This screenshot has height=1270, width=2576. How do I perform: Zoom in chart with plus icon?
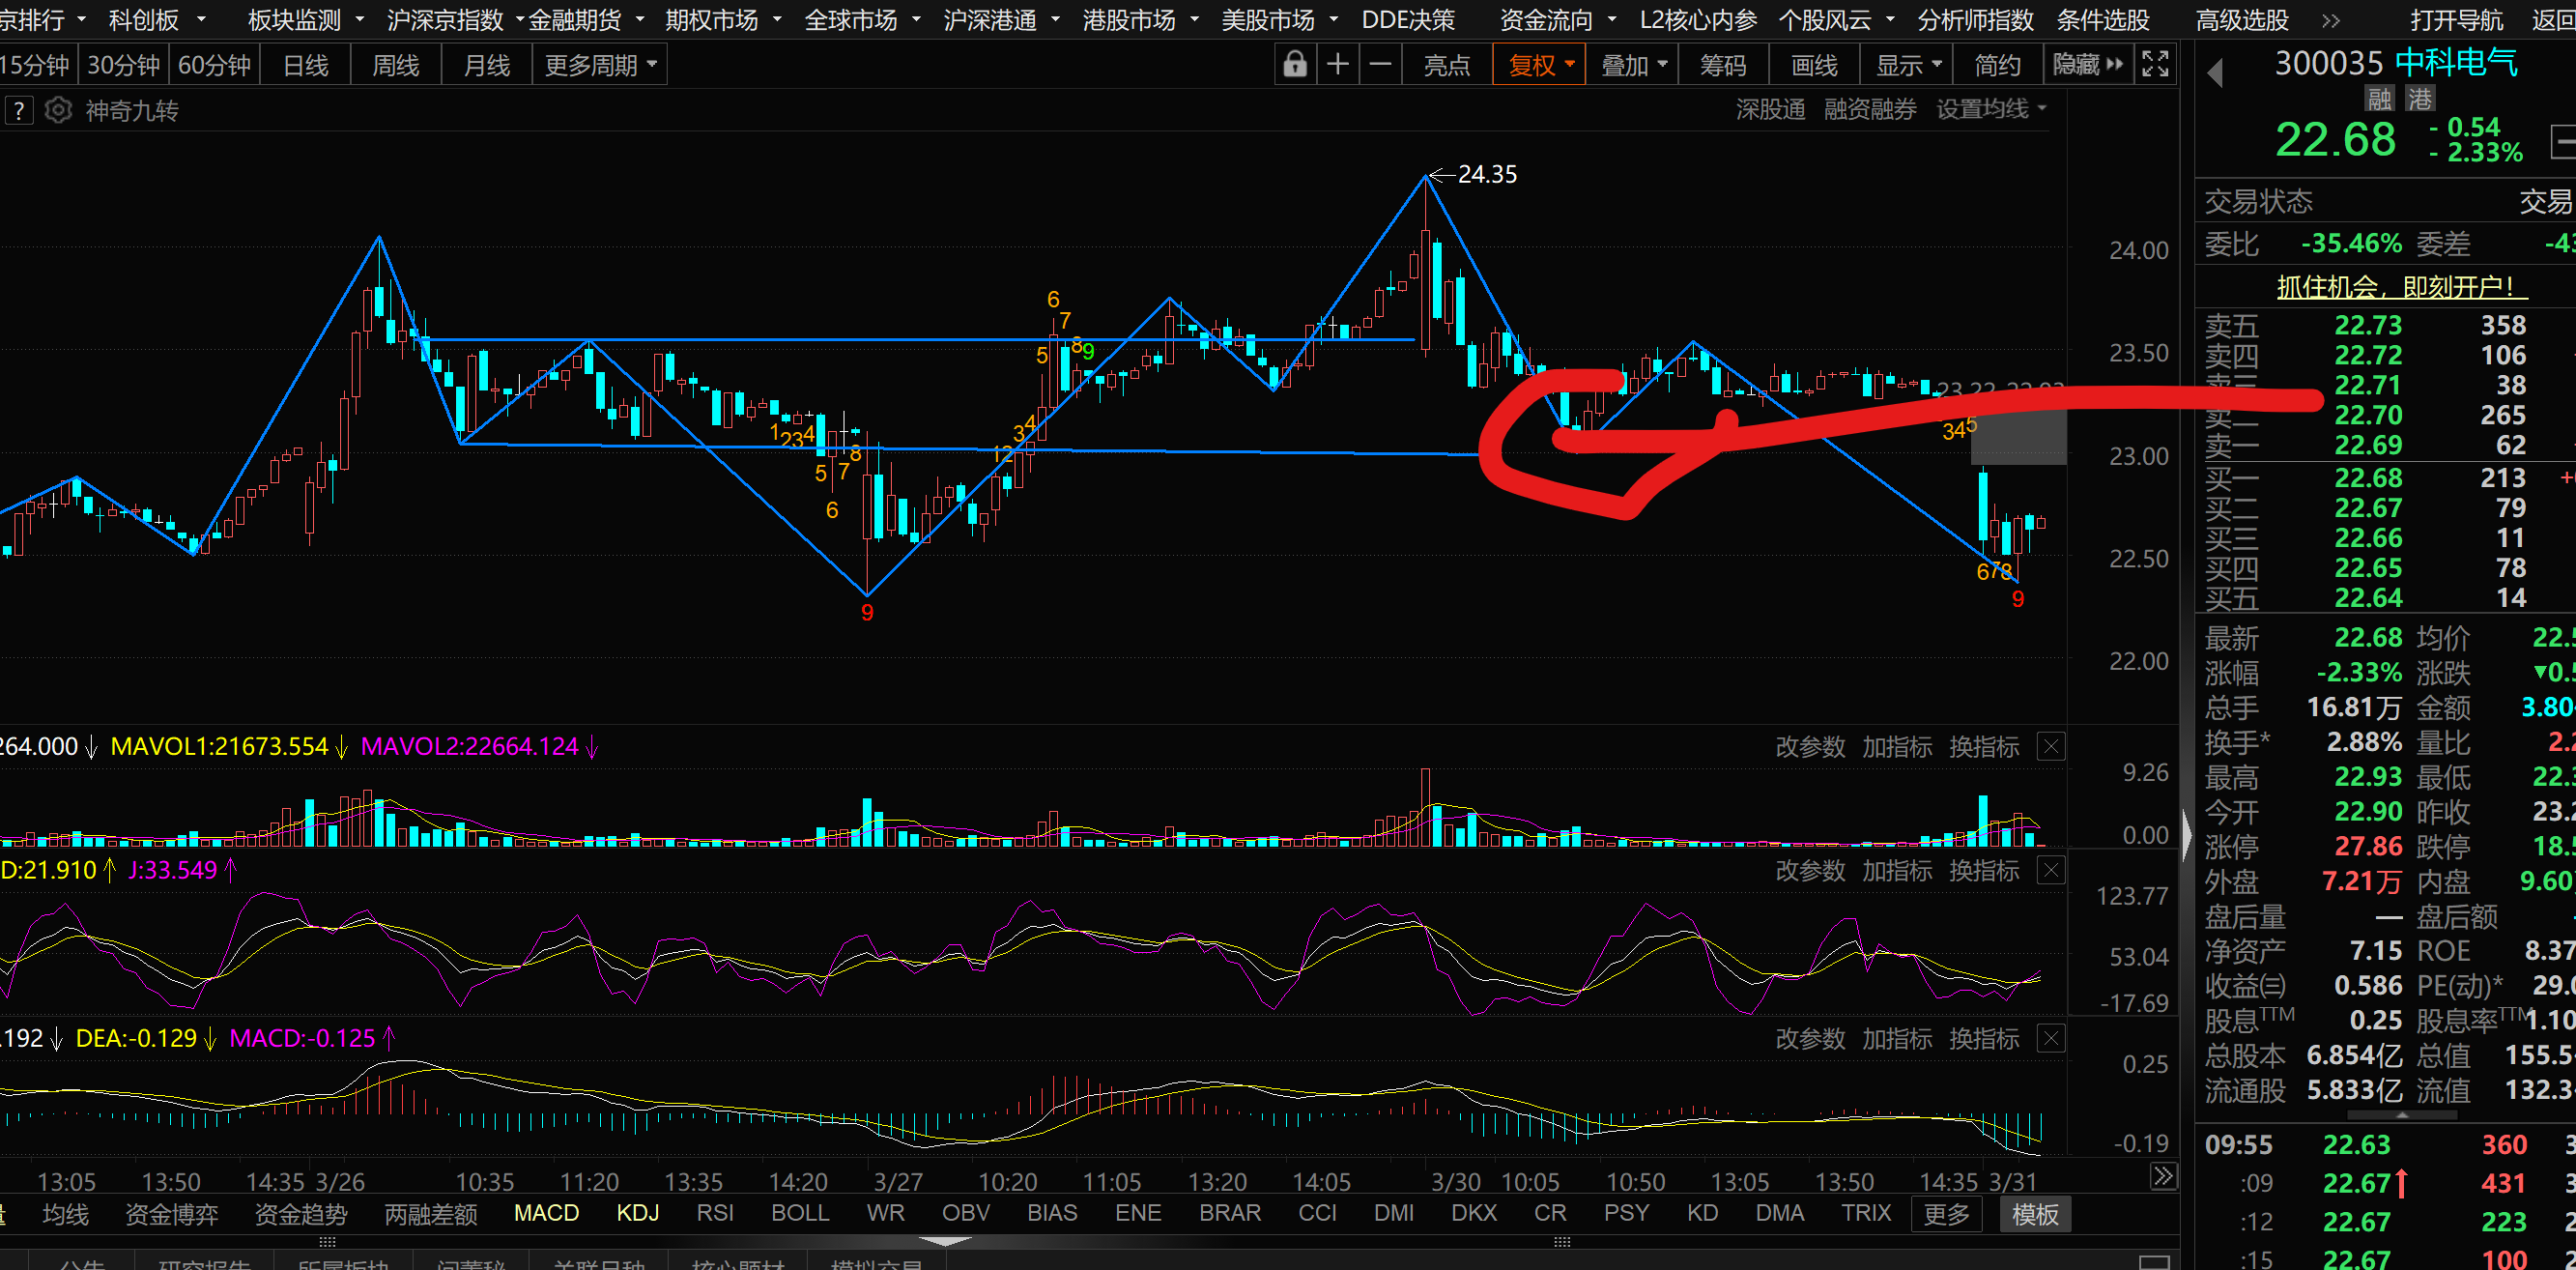point(1338,65)
